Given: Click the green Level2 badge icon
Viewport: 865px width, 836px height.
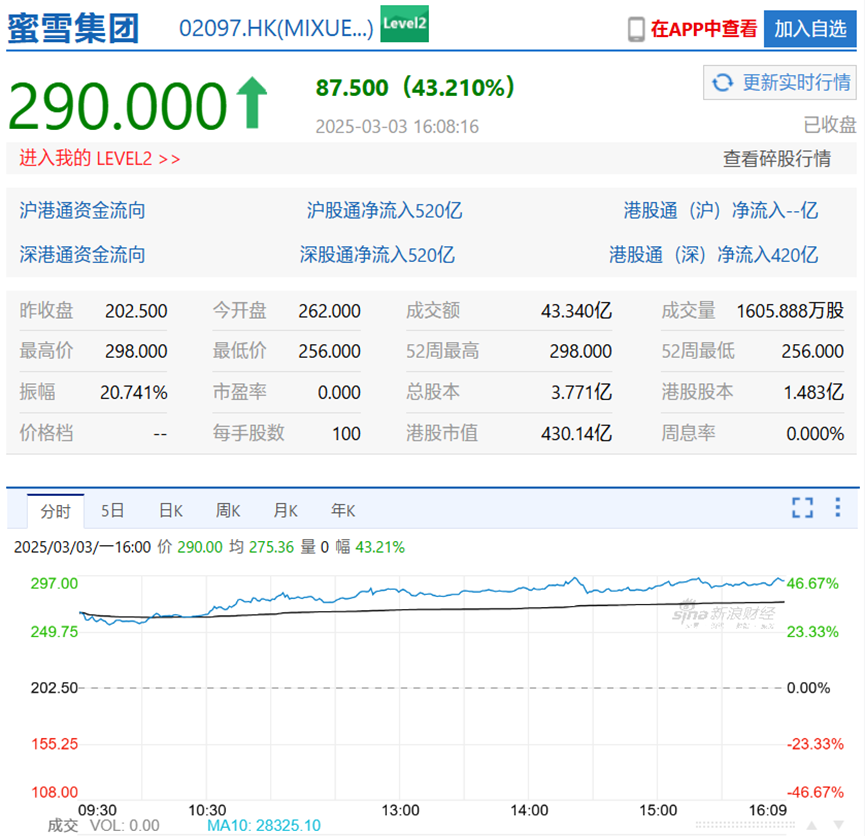Looking at the screenshot, I should tap(404, 23).
